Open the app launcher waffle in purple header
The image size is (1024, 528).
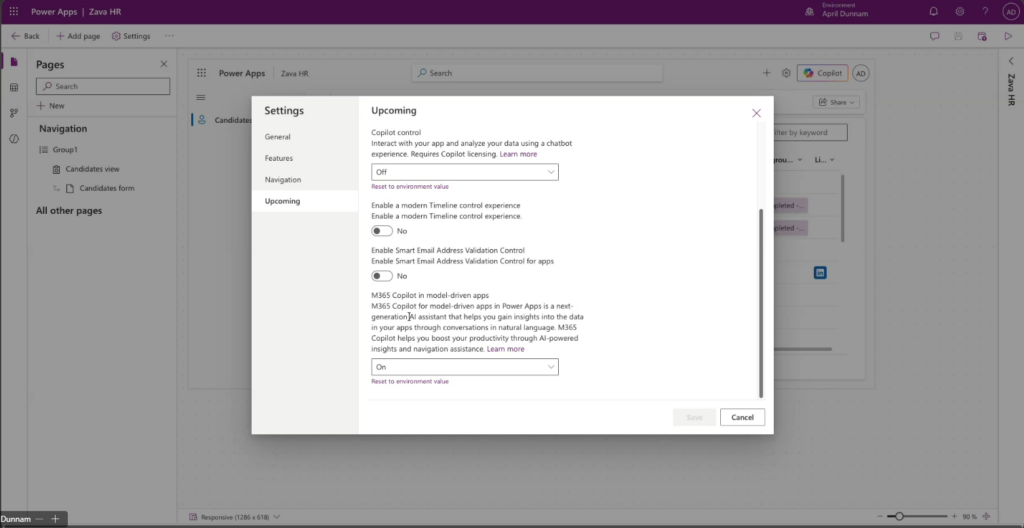point(14,11)
